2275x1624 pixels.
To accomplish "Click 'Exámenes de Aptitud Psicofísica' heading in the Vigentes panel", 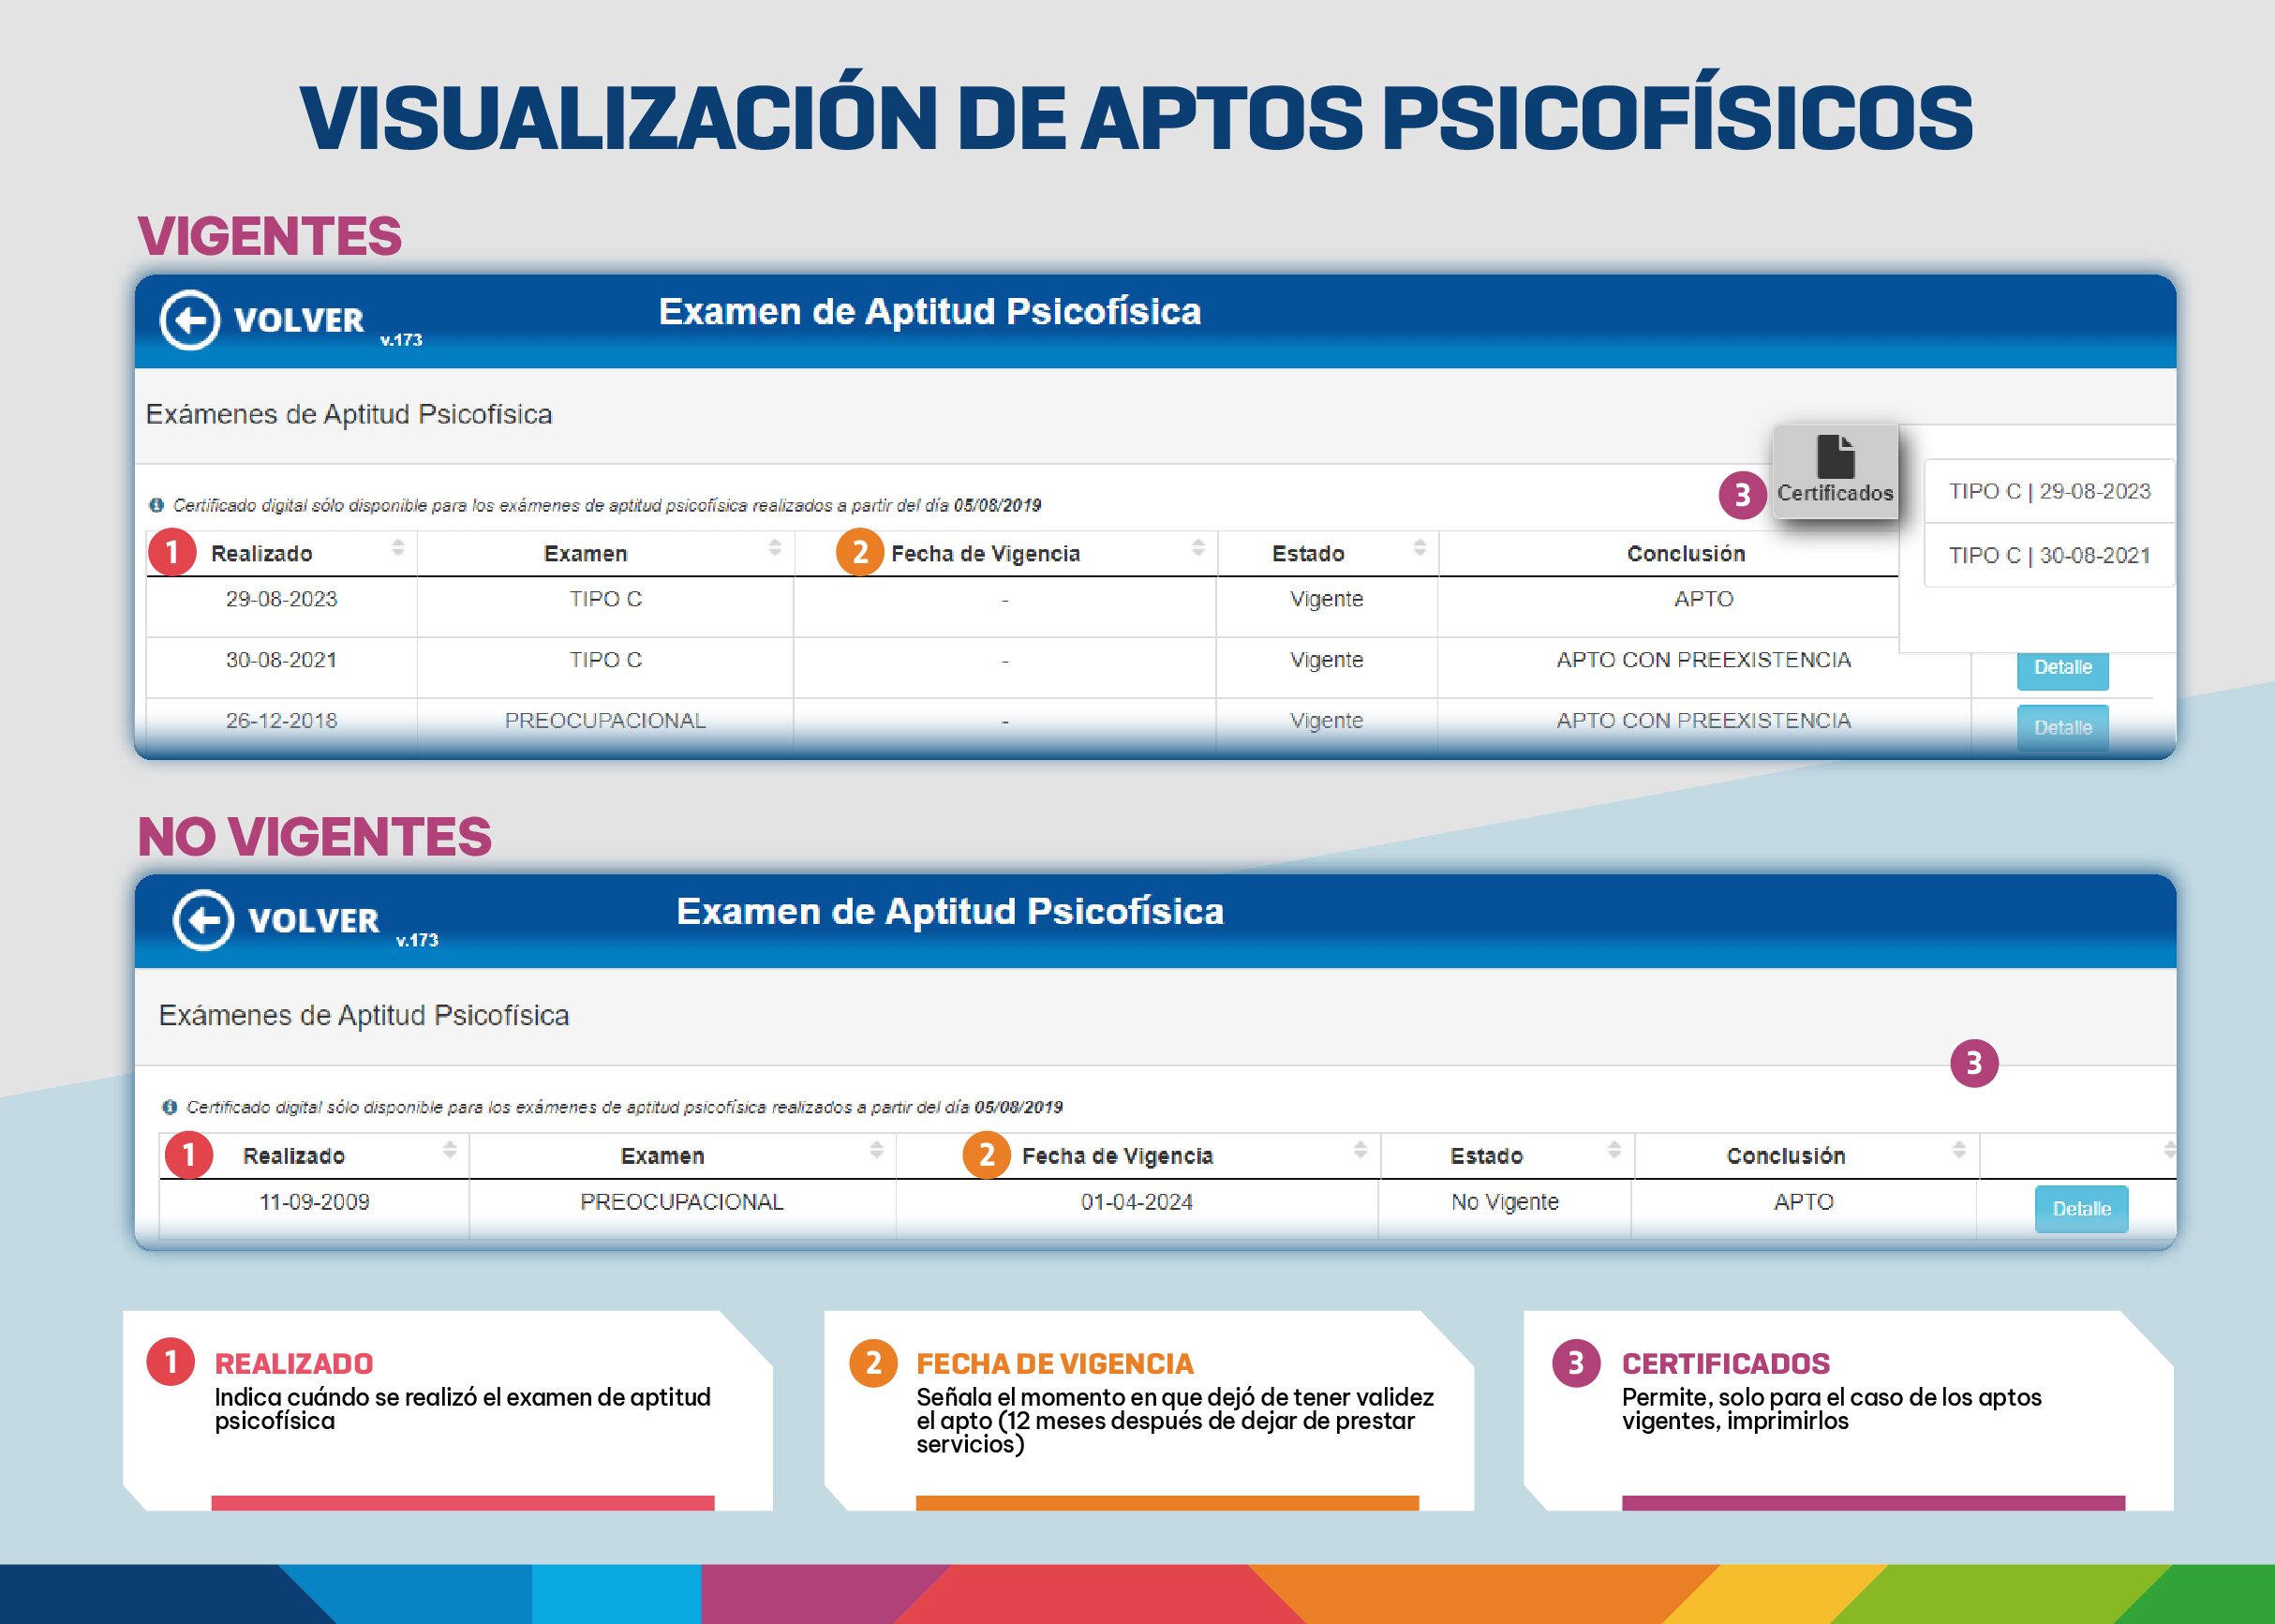I will coord(349,415).
